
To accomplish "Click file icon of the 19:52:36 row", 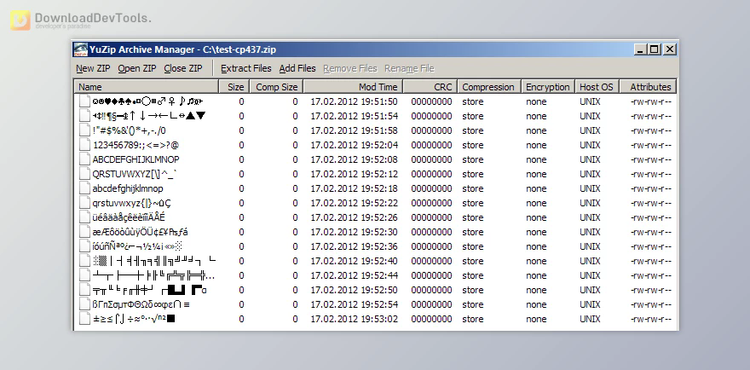I will click(x=85, y=246).
